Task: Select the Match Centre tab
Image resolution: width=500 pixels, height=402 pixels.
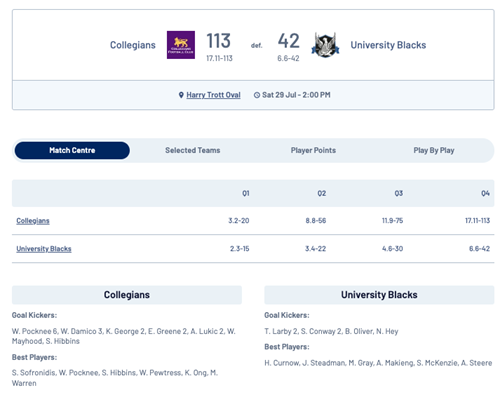Action: [x=72, y=150]
